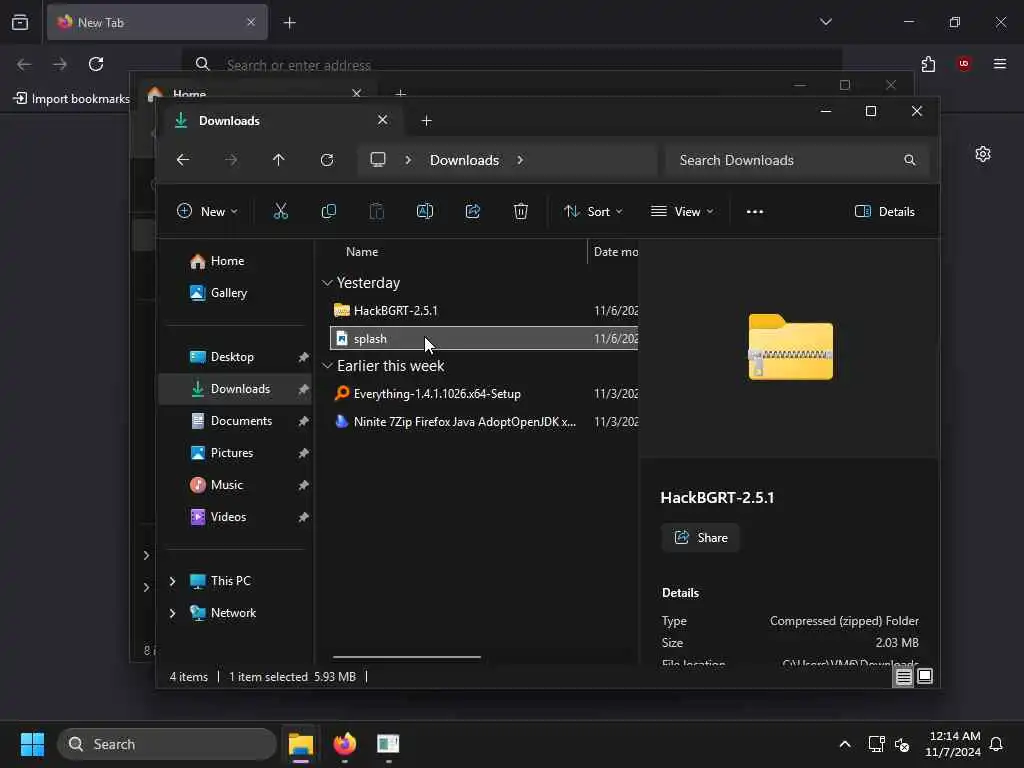The width and height of the screenshot is (1024, 768).
Task: Click the search magnifier in Search Downloads
Action: click(910, 160)
